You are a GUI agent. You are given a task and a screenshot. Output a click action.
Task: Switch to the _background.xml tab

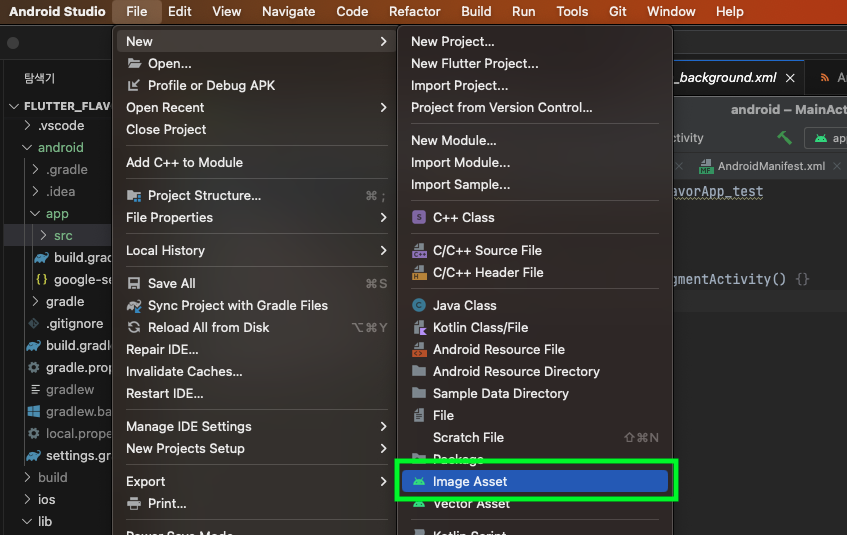click(727, 78)
